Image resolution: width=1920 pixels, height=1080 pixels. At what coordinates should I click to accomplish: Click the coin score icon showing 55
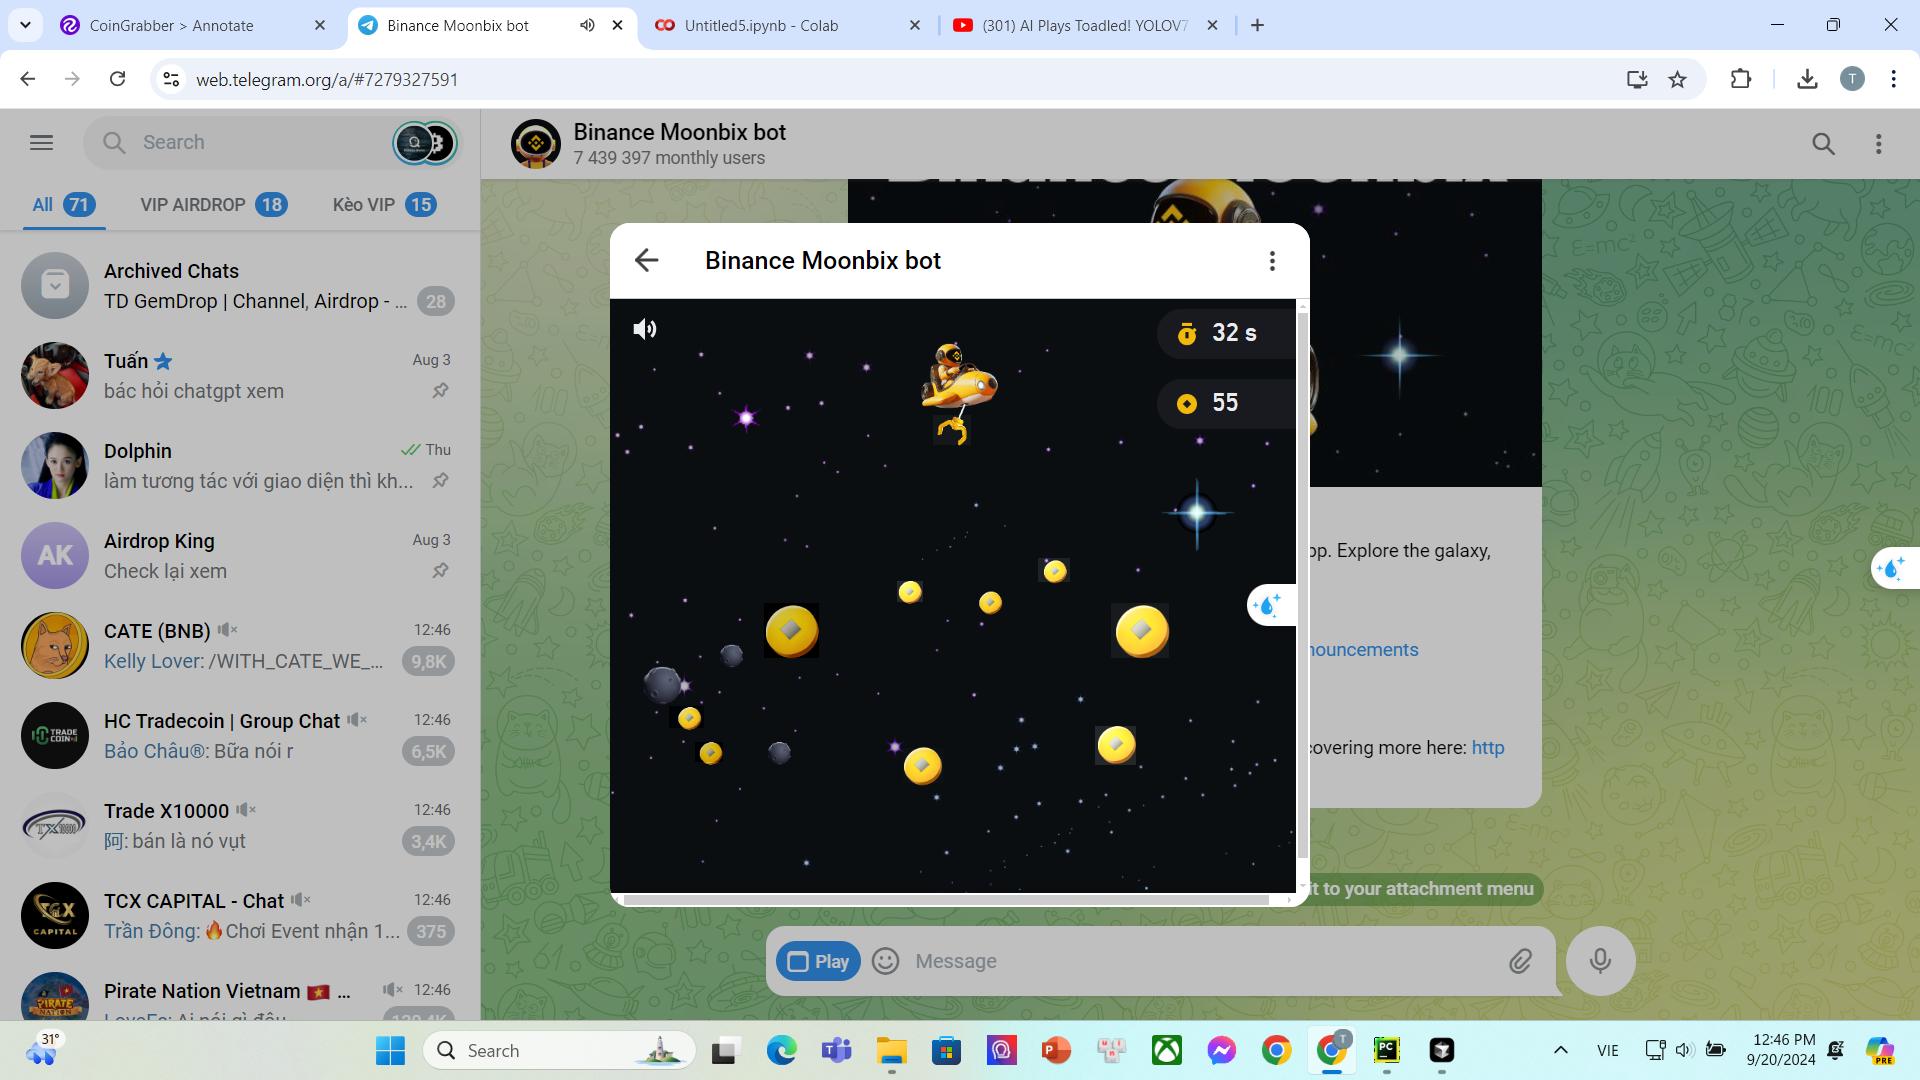pos(1187,402)
